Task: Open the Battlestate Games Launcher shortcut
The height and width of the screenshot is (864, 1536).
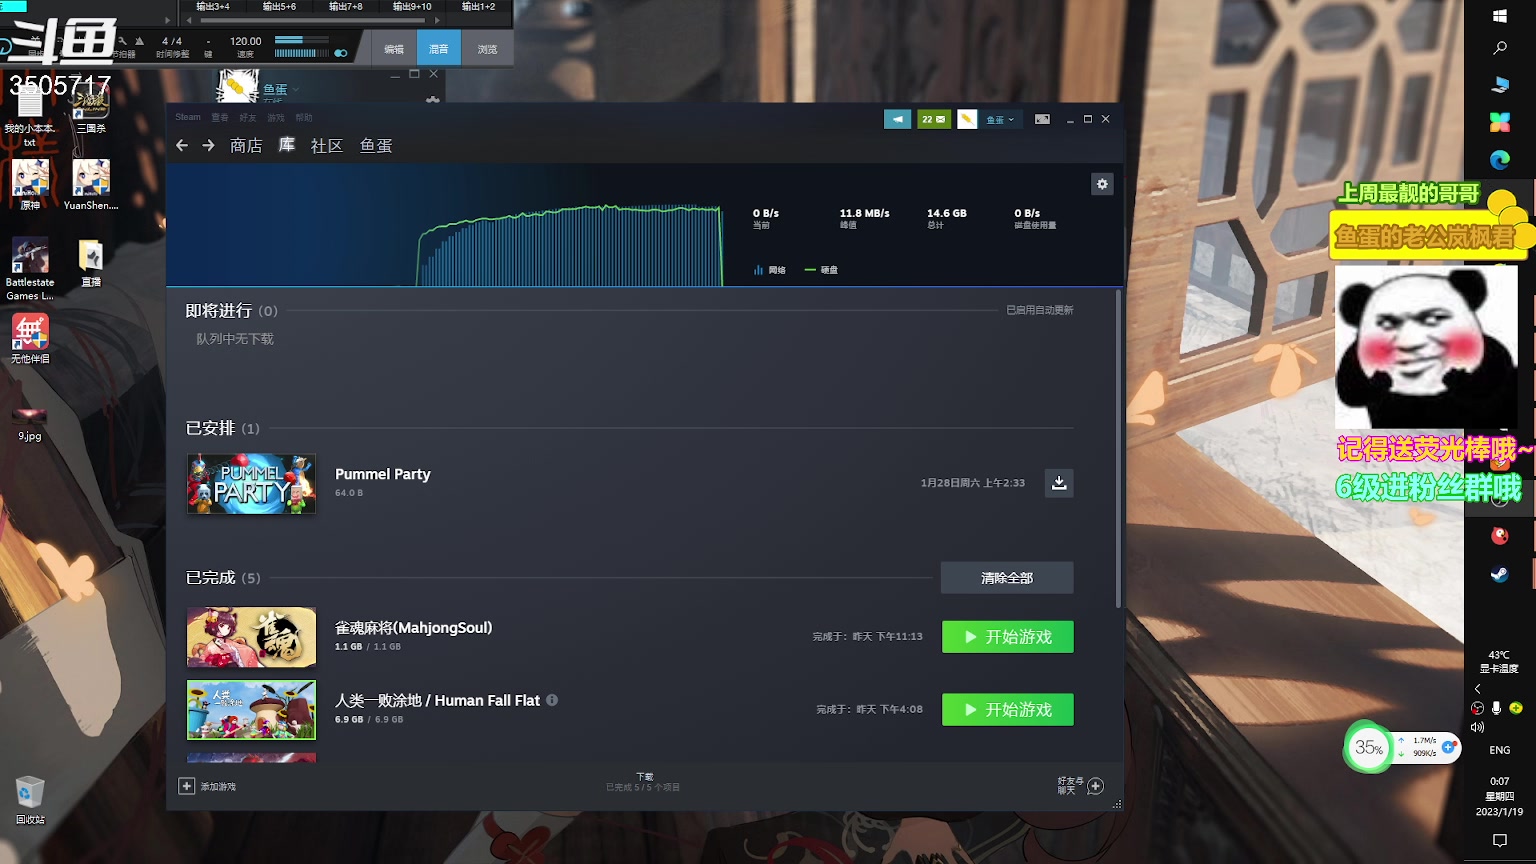Action: pyautogui.click(x=30, y=268)
